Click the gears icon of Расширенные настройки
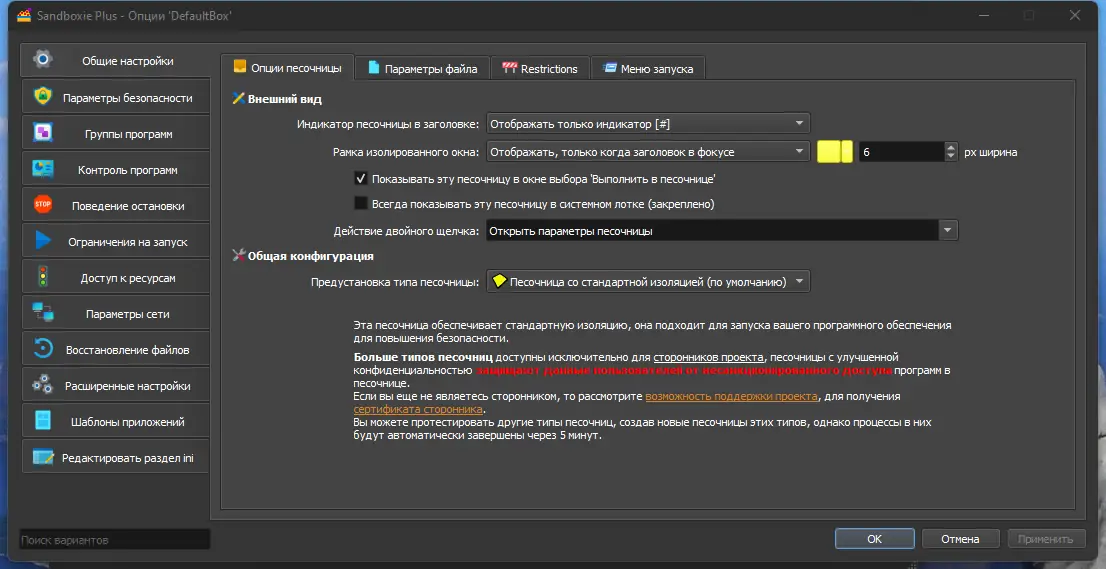The image size is (1106, 569). (x=43, y=384)
